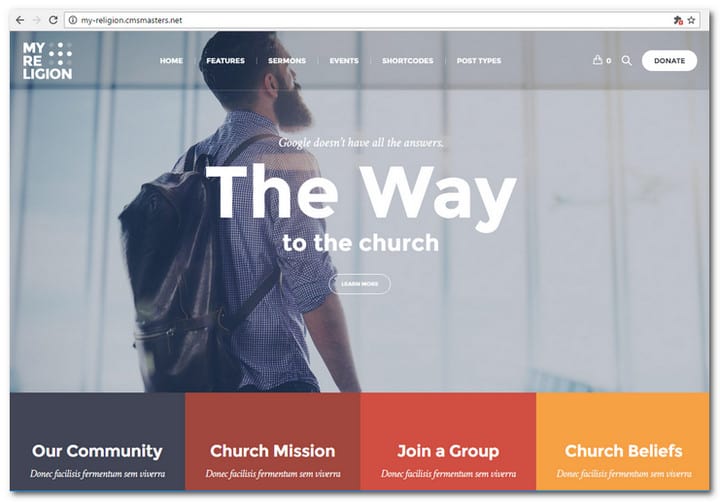This screenshot has height=502, width=720.
Task: Click the browser forward arrow
Action: click(x=36, y=20)
